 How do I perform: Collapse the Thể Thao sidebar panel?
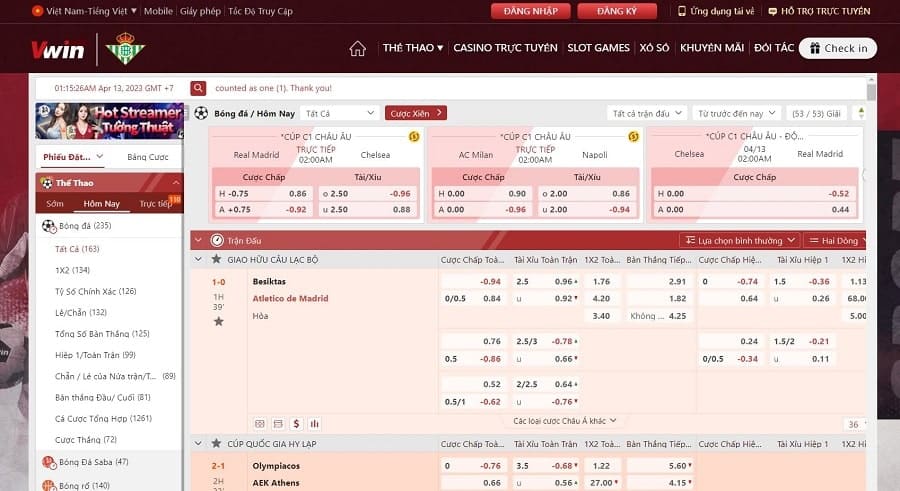176,183
